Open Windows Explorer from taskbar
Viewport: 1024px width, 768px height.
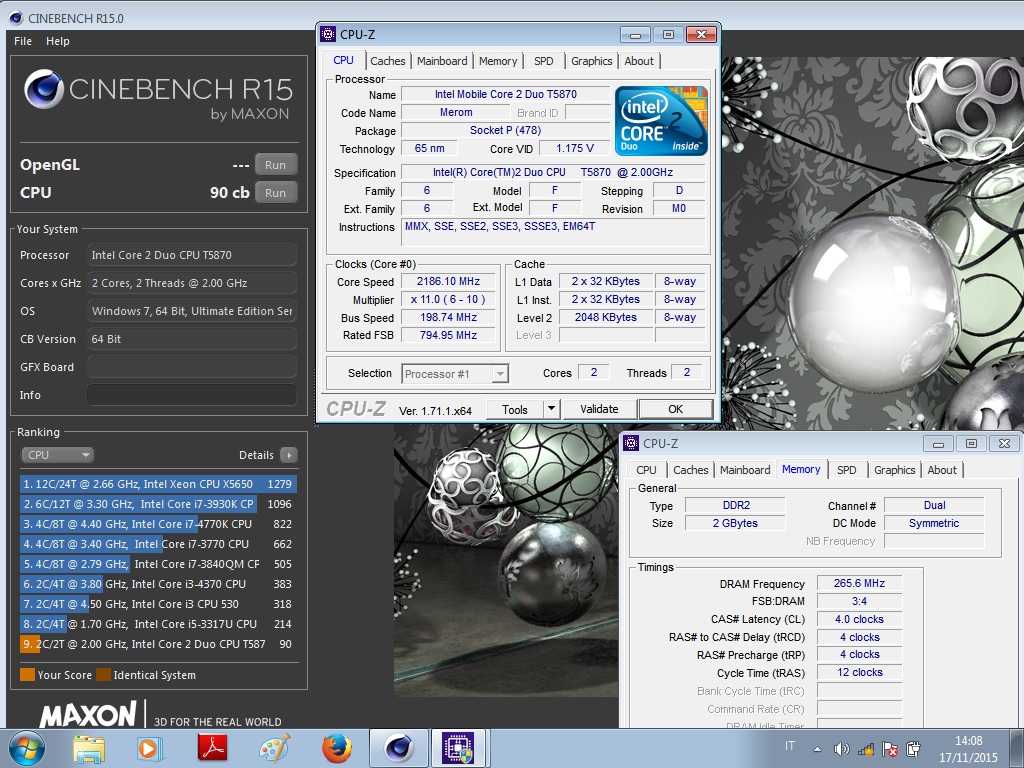[x=89, y=748]
